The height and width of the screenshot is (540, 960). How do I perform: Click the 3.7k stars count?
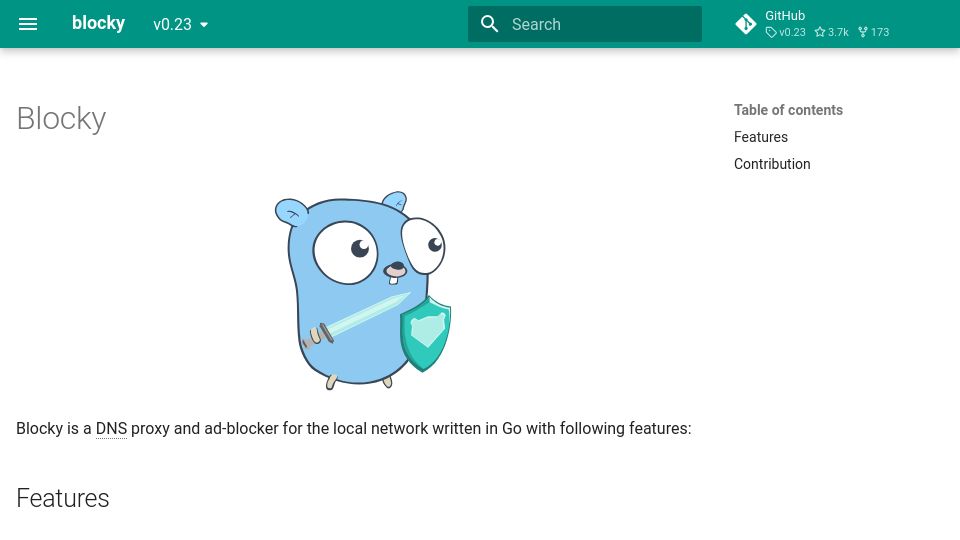pos(831,32)
